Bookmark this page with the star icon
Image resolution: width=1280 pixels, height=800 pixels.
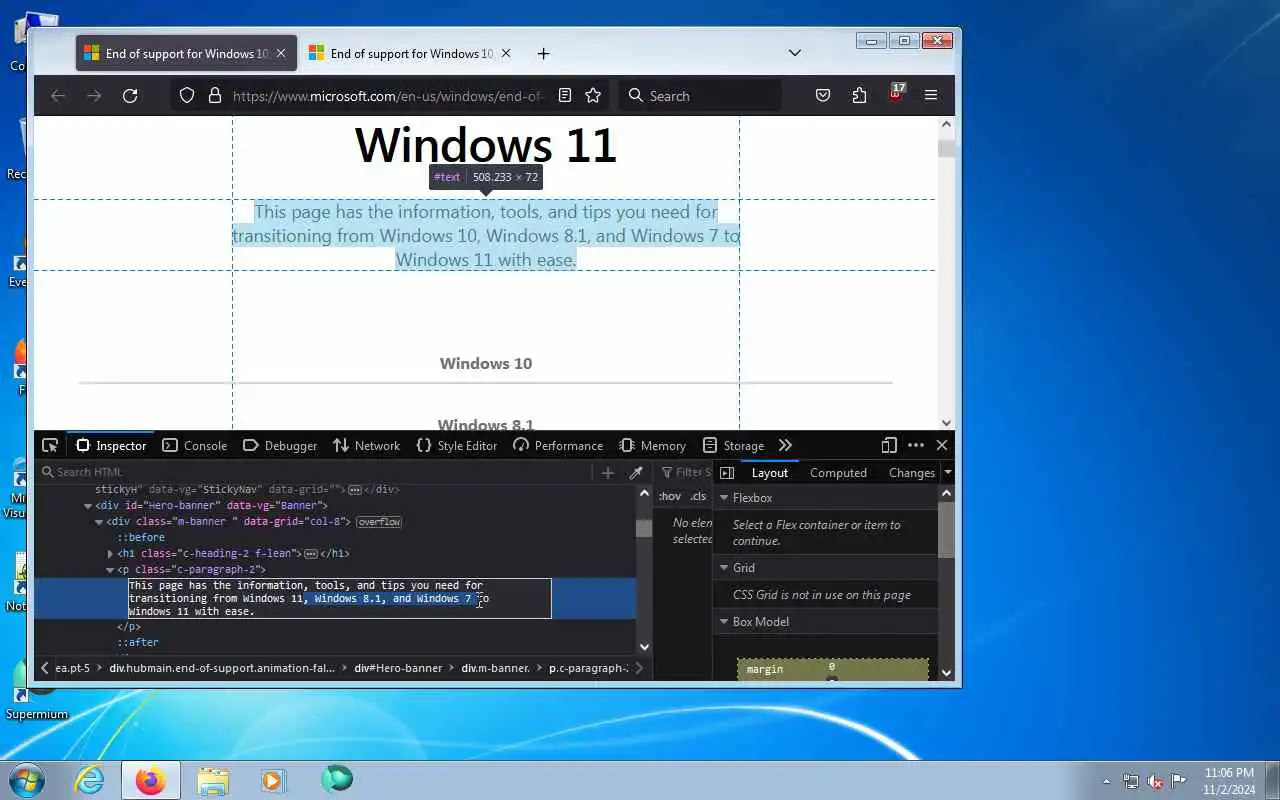coord(593,96)
